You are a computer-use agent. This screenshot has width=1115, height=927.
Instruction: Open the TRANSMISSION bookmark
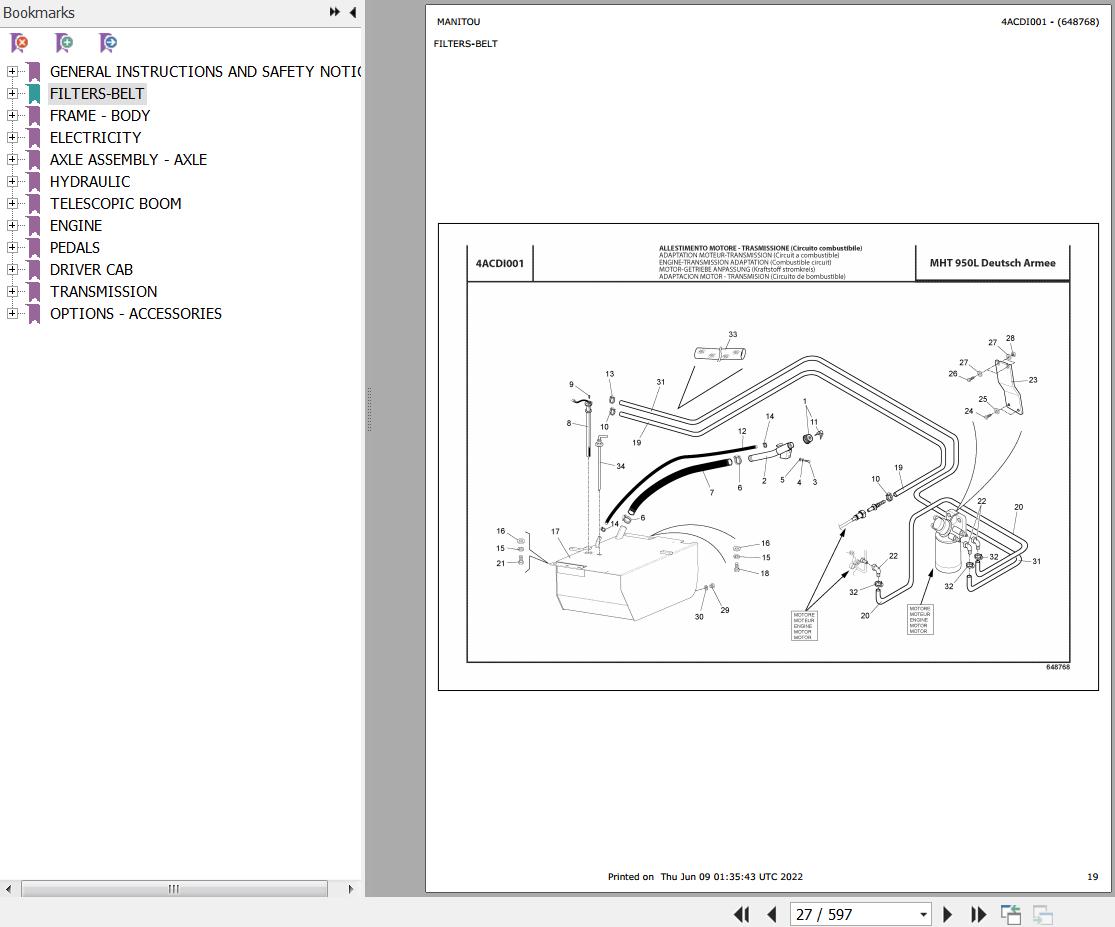click(103, 292)
